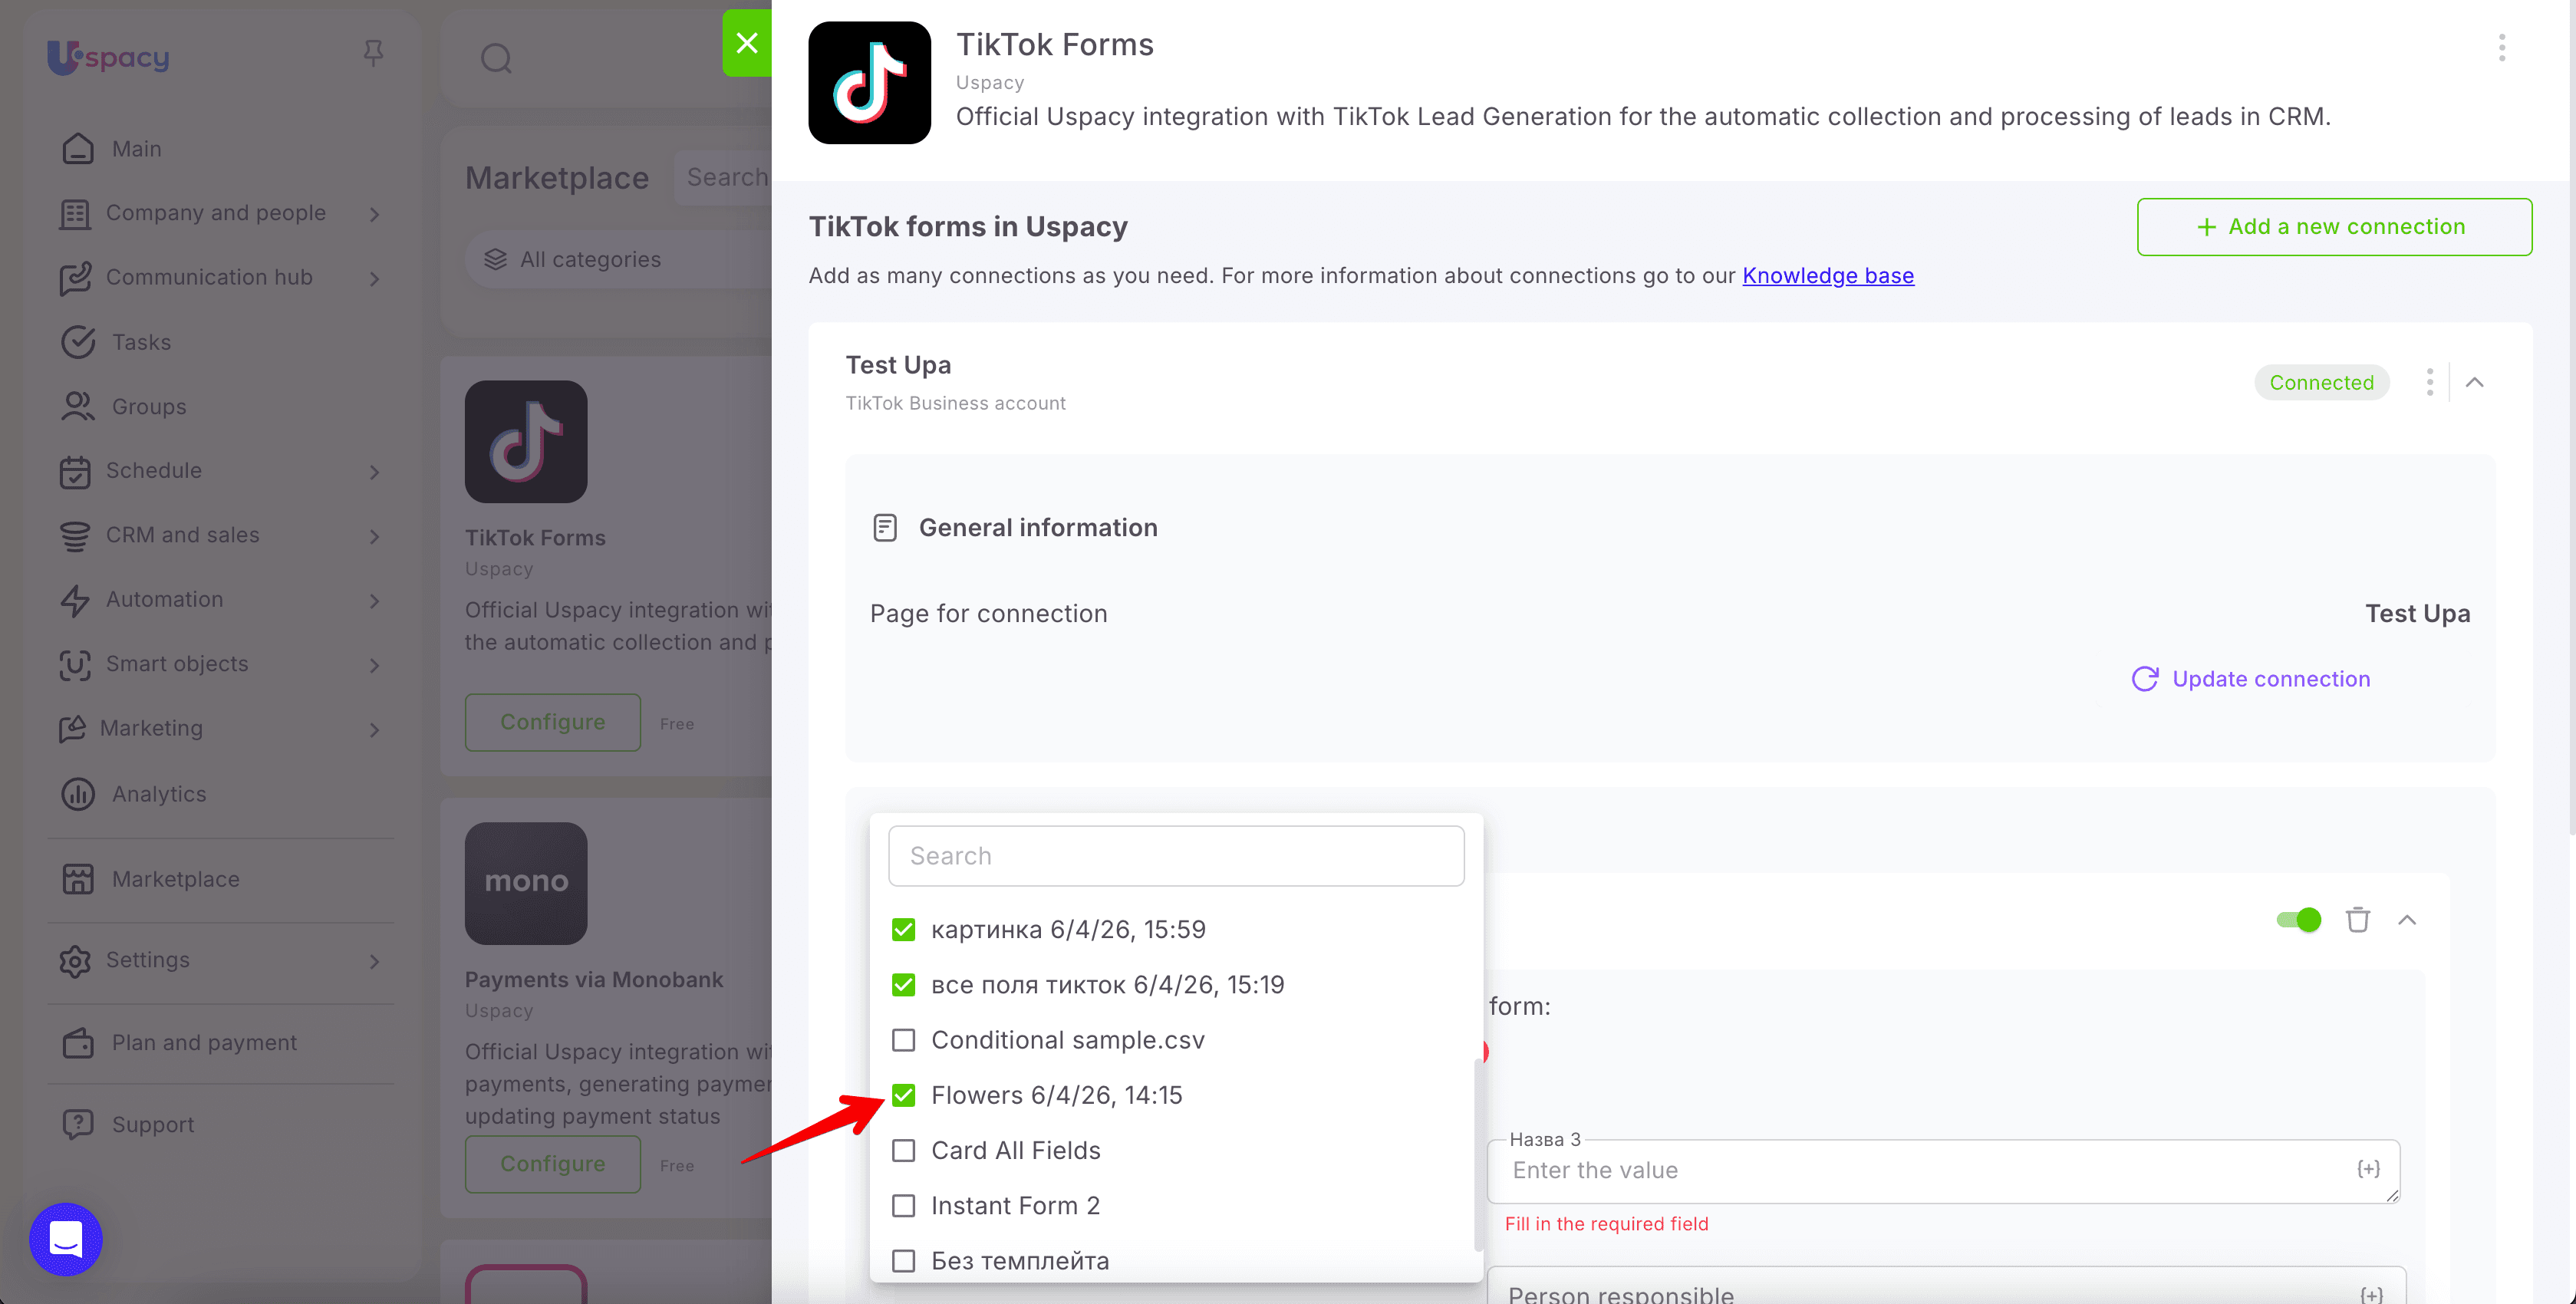Image resolution: width=2576 pixels, height=1304 pixels.
Task: Expand Communication hub submenu
Action: [375, 278]
